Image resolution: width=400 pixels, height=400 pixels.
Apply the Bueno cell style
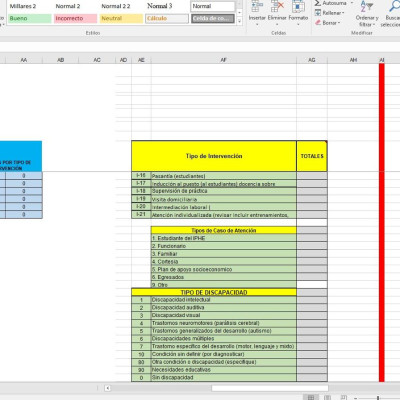pyautogui.click(x=30, y=18)
